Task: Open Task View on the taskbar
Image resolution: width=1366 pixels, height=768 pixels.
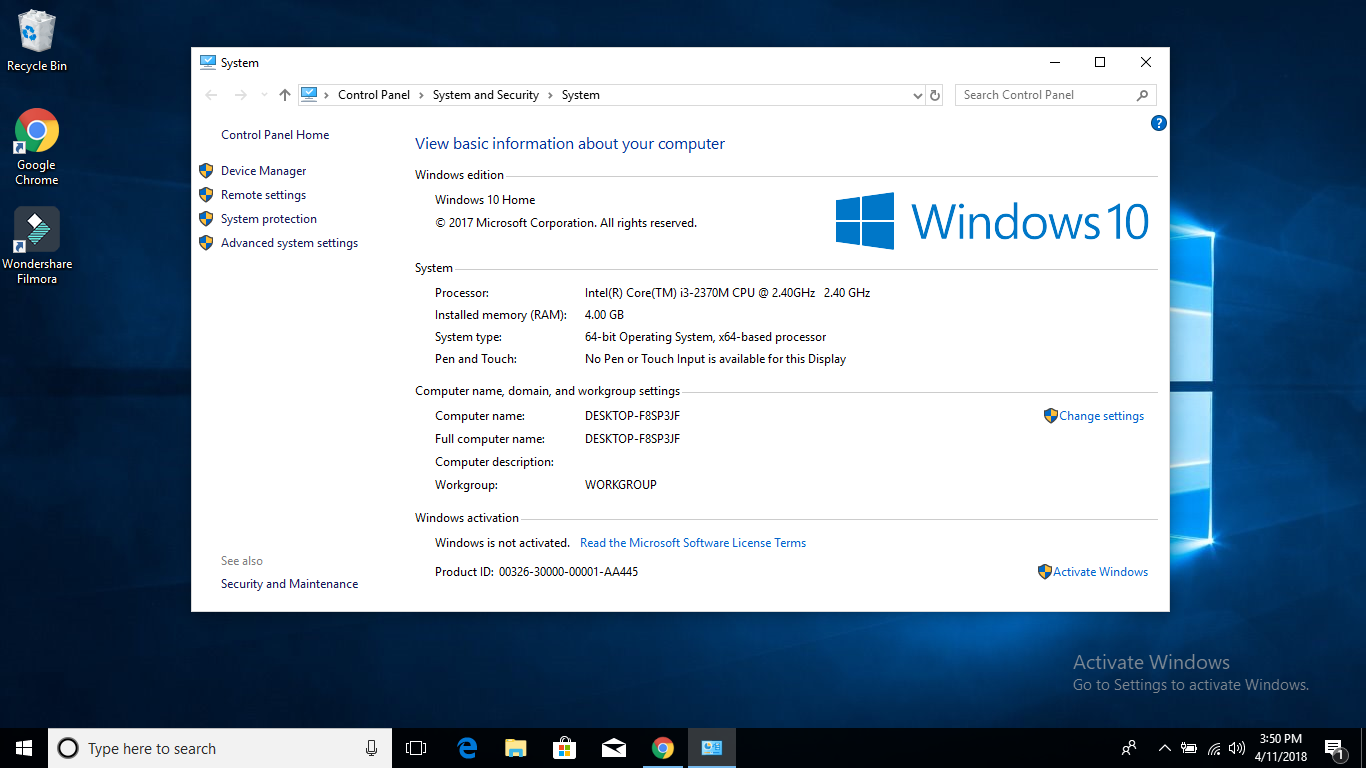Action: point(416,748)
